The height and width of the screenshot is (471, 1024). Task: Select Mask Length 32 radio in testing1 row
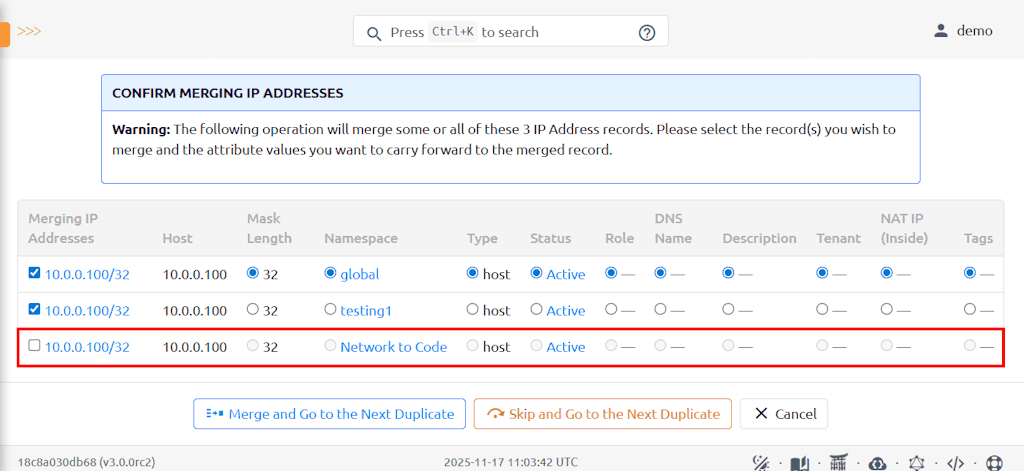(x=253, y=310)
